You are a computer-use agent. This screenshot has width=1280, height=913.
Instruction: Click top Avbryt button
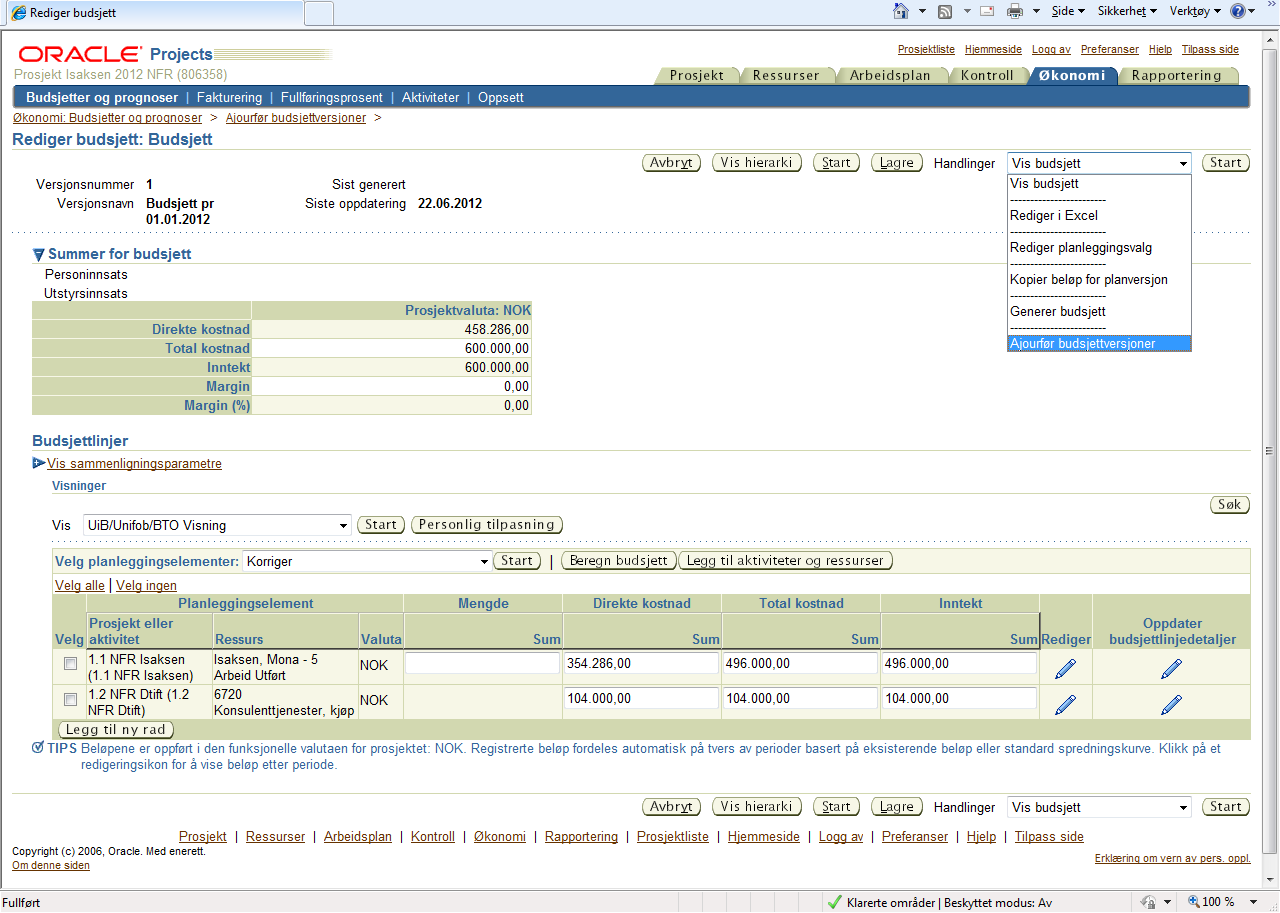click(671, 163)
